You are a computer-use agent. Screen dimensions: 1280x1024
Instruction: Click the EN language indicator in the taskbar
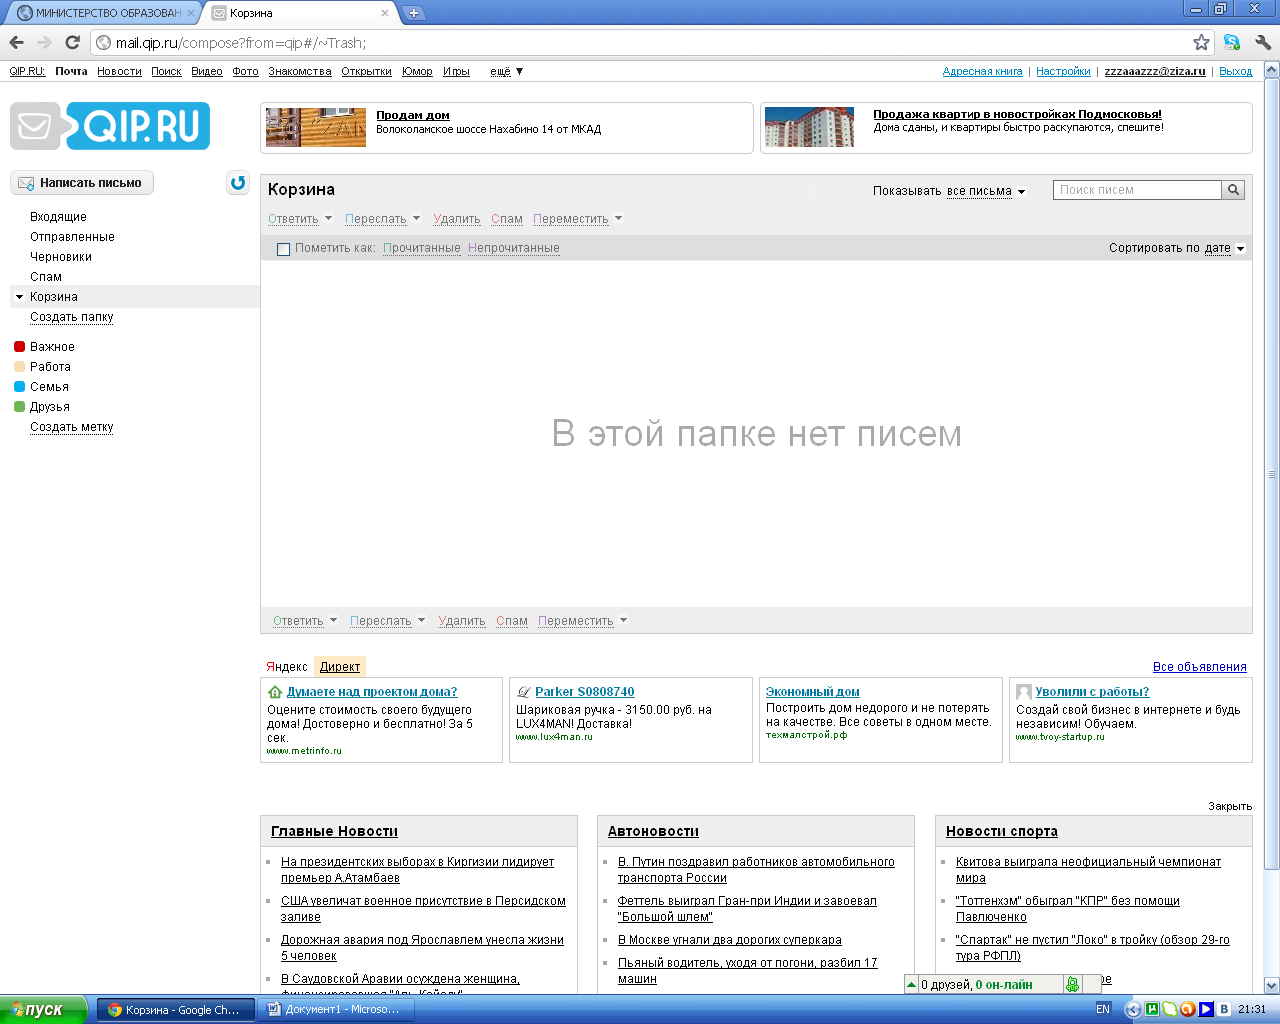click(x=1103, y=1009)
